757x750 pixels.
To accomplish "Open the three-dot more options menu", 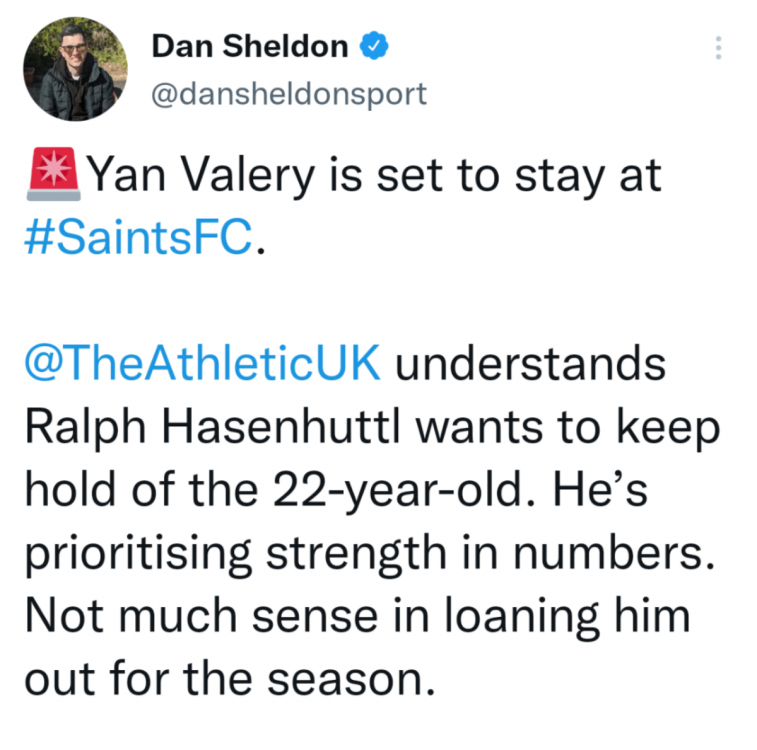I will tap(716, 48).
